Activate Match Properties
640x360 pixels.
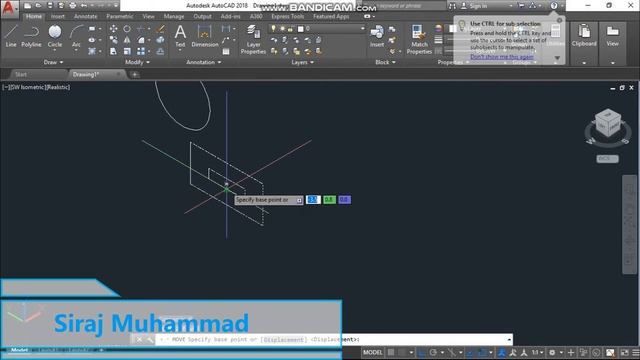419,39
